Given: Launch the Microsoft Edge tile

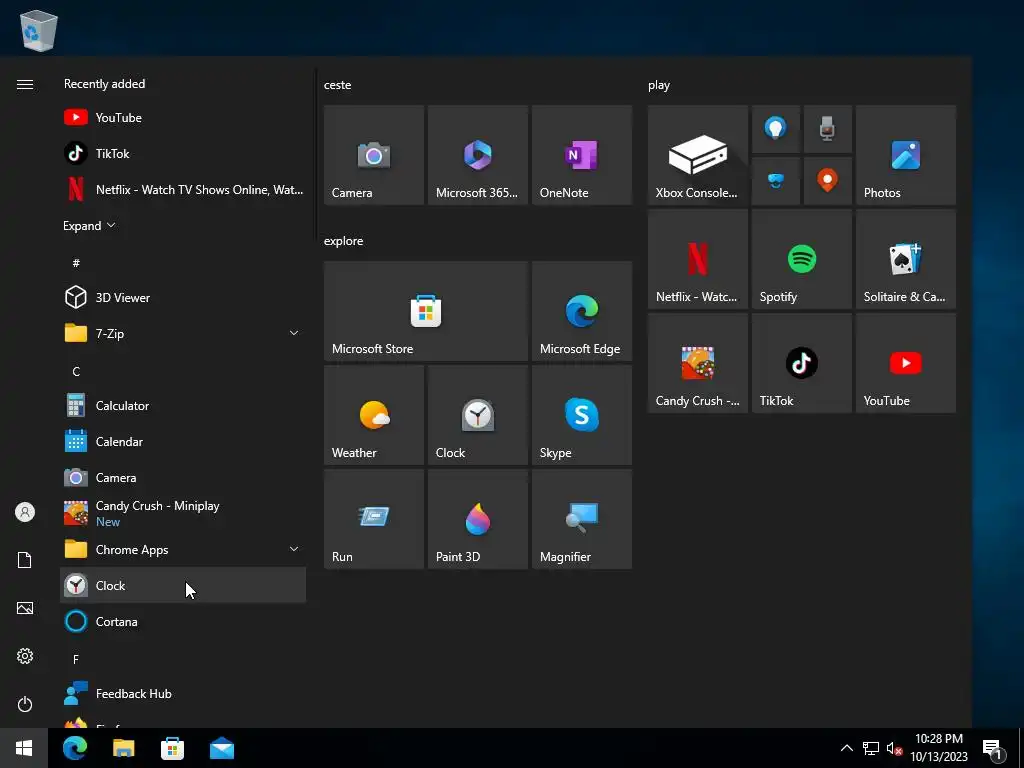Looking at the screenshot, I should [x=582, y=311].
